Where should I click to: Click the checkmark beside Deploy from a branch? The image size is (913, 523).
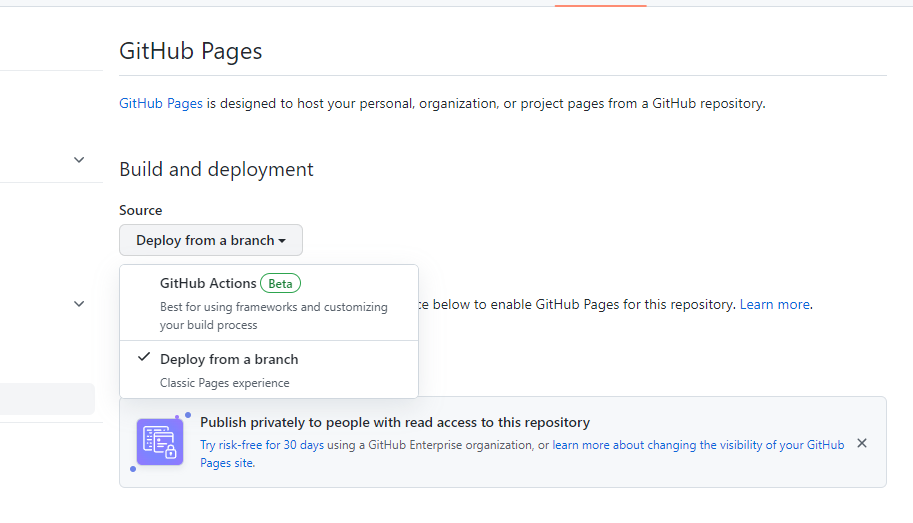144,358
